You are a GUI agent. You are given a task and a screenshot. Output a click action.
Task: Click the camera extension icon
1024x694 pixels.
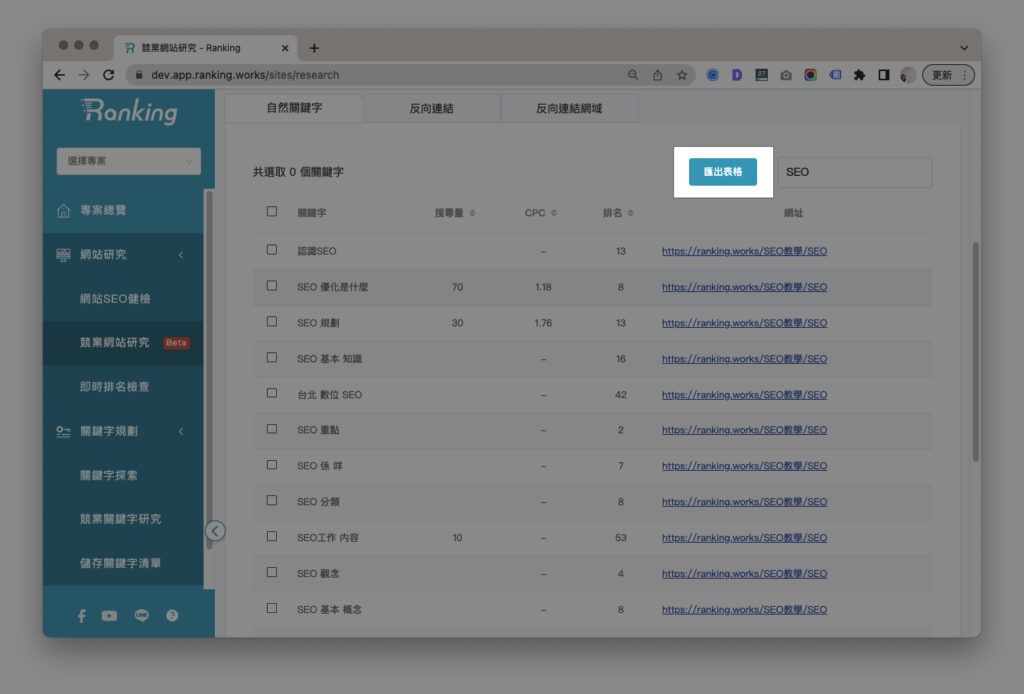click(786, 75)
